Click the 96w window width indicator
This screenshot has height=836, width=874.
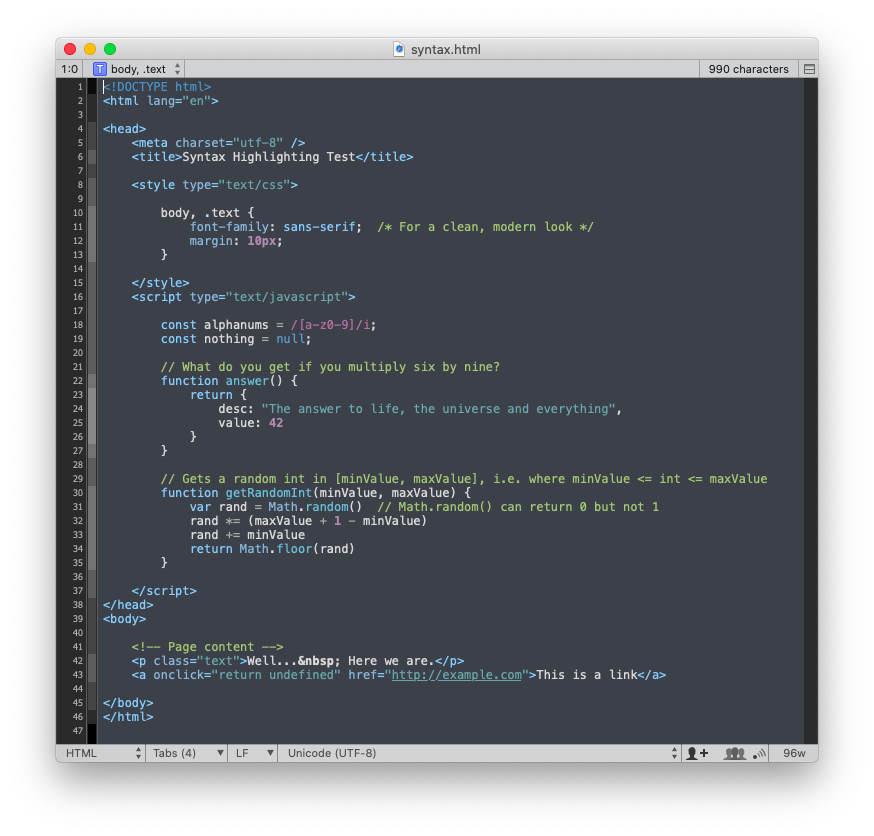click(x=794, y=754)
